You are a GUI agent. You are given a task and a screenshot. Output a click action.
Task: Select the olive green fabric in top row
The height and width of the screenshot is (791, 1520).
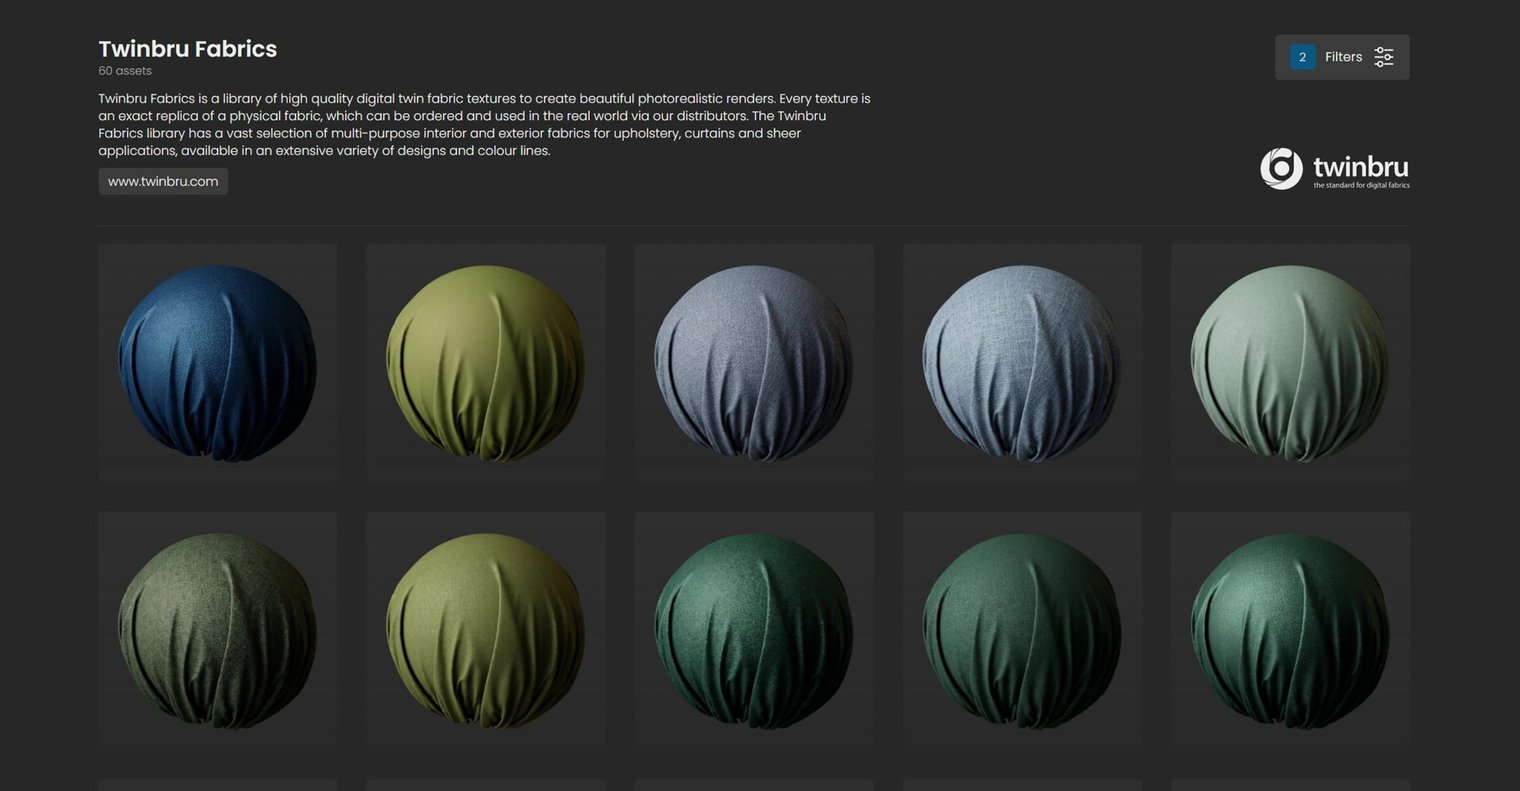pyautogui.click(x=485, y=362)
